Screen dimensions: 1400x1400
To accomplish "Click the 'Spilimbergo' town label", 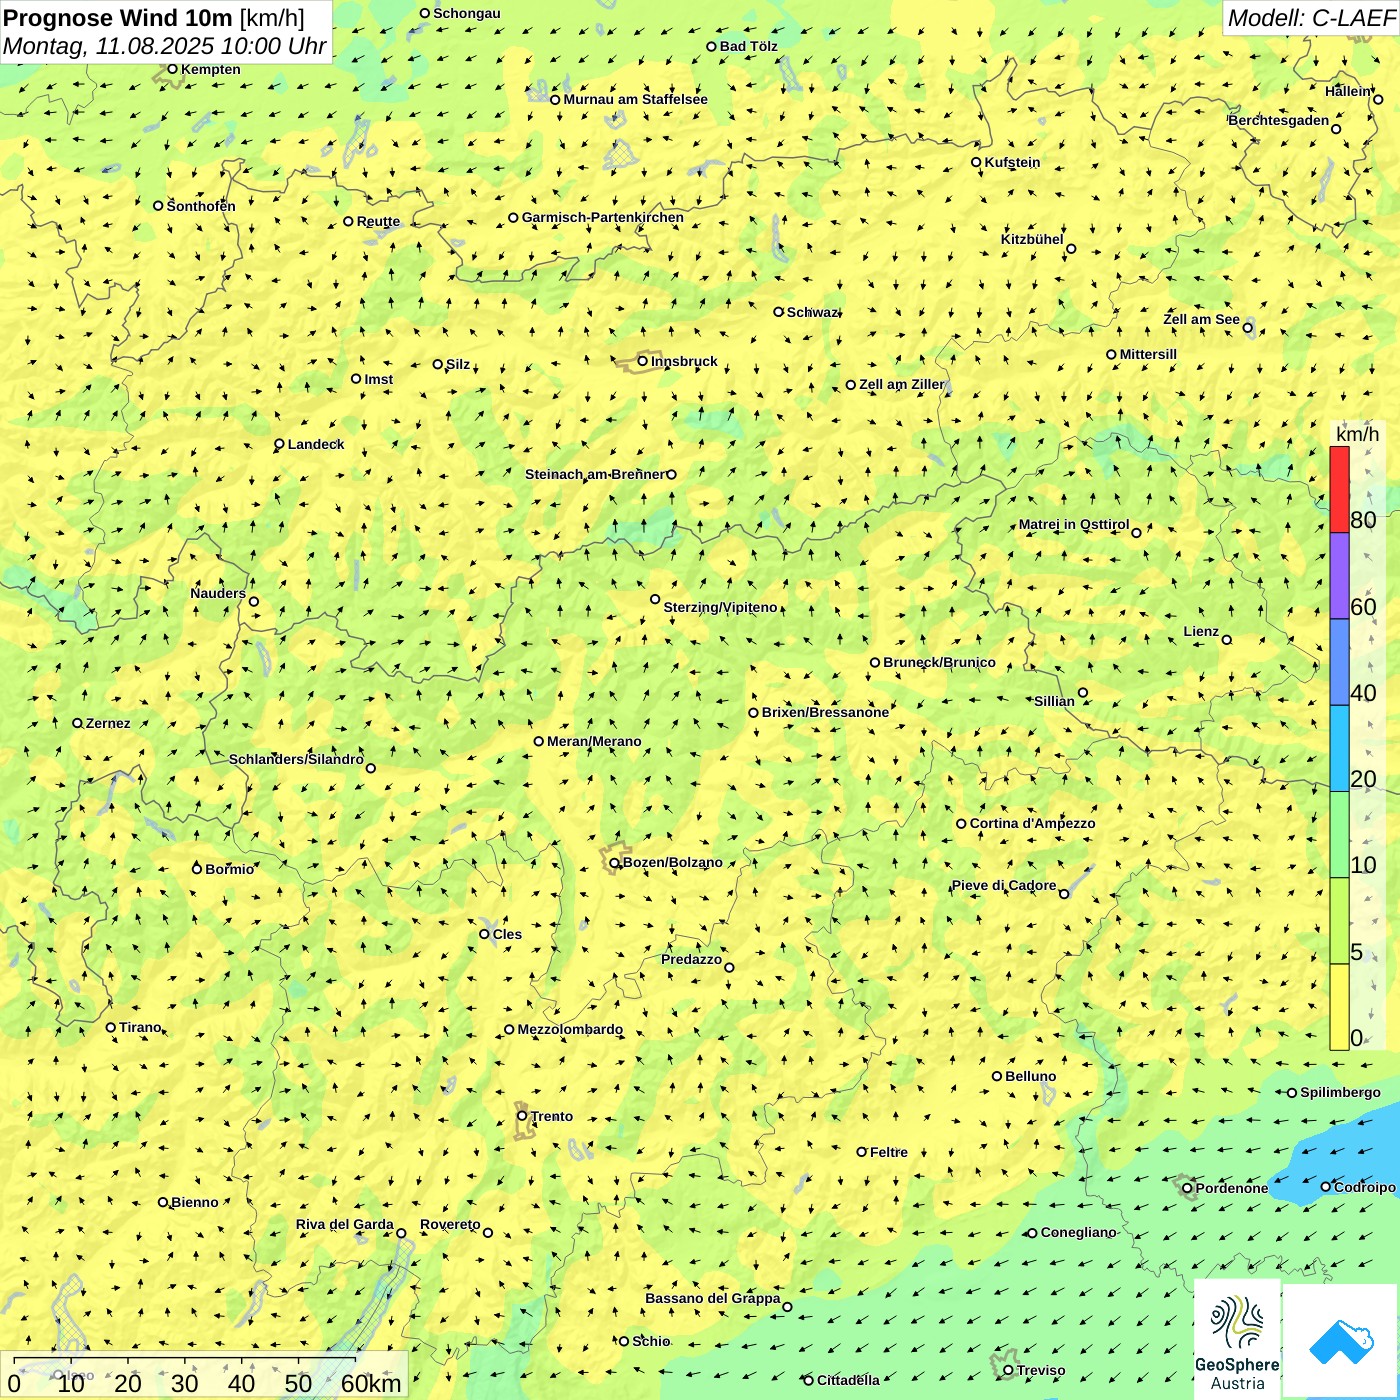I will (1340, 1092).
